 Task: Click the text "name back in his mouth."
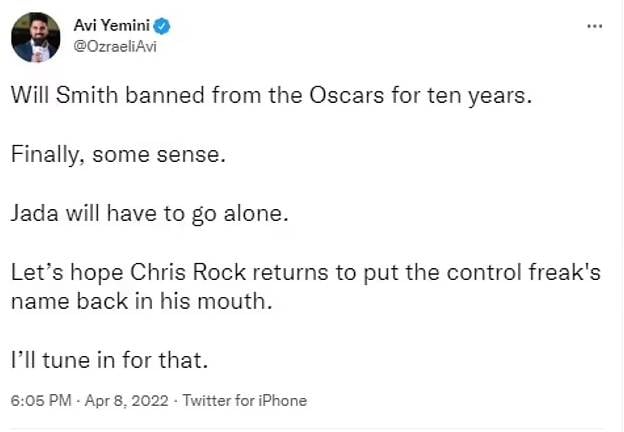pos(140,300)
